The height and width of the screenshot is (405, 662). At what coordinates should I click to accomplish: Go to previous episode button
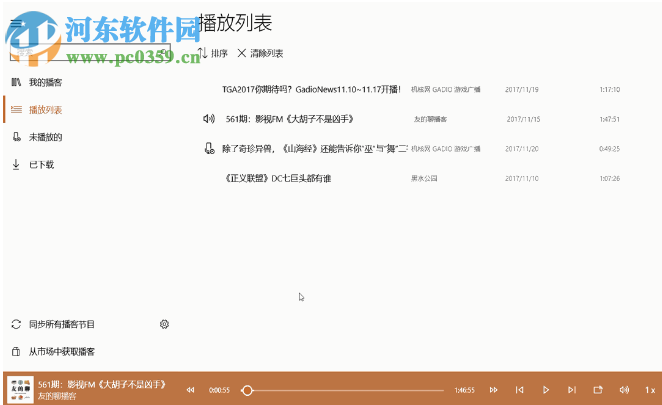[x=520, y=390]
